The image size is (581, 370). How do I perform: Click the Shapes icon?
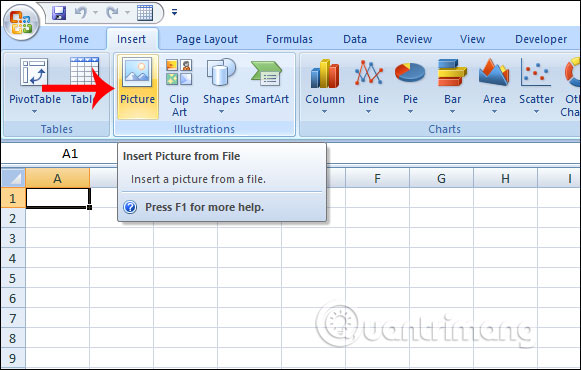221,72
